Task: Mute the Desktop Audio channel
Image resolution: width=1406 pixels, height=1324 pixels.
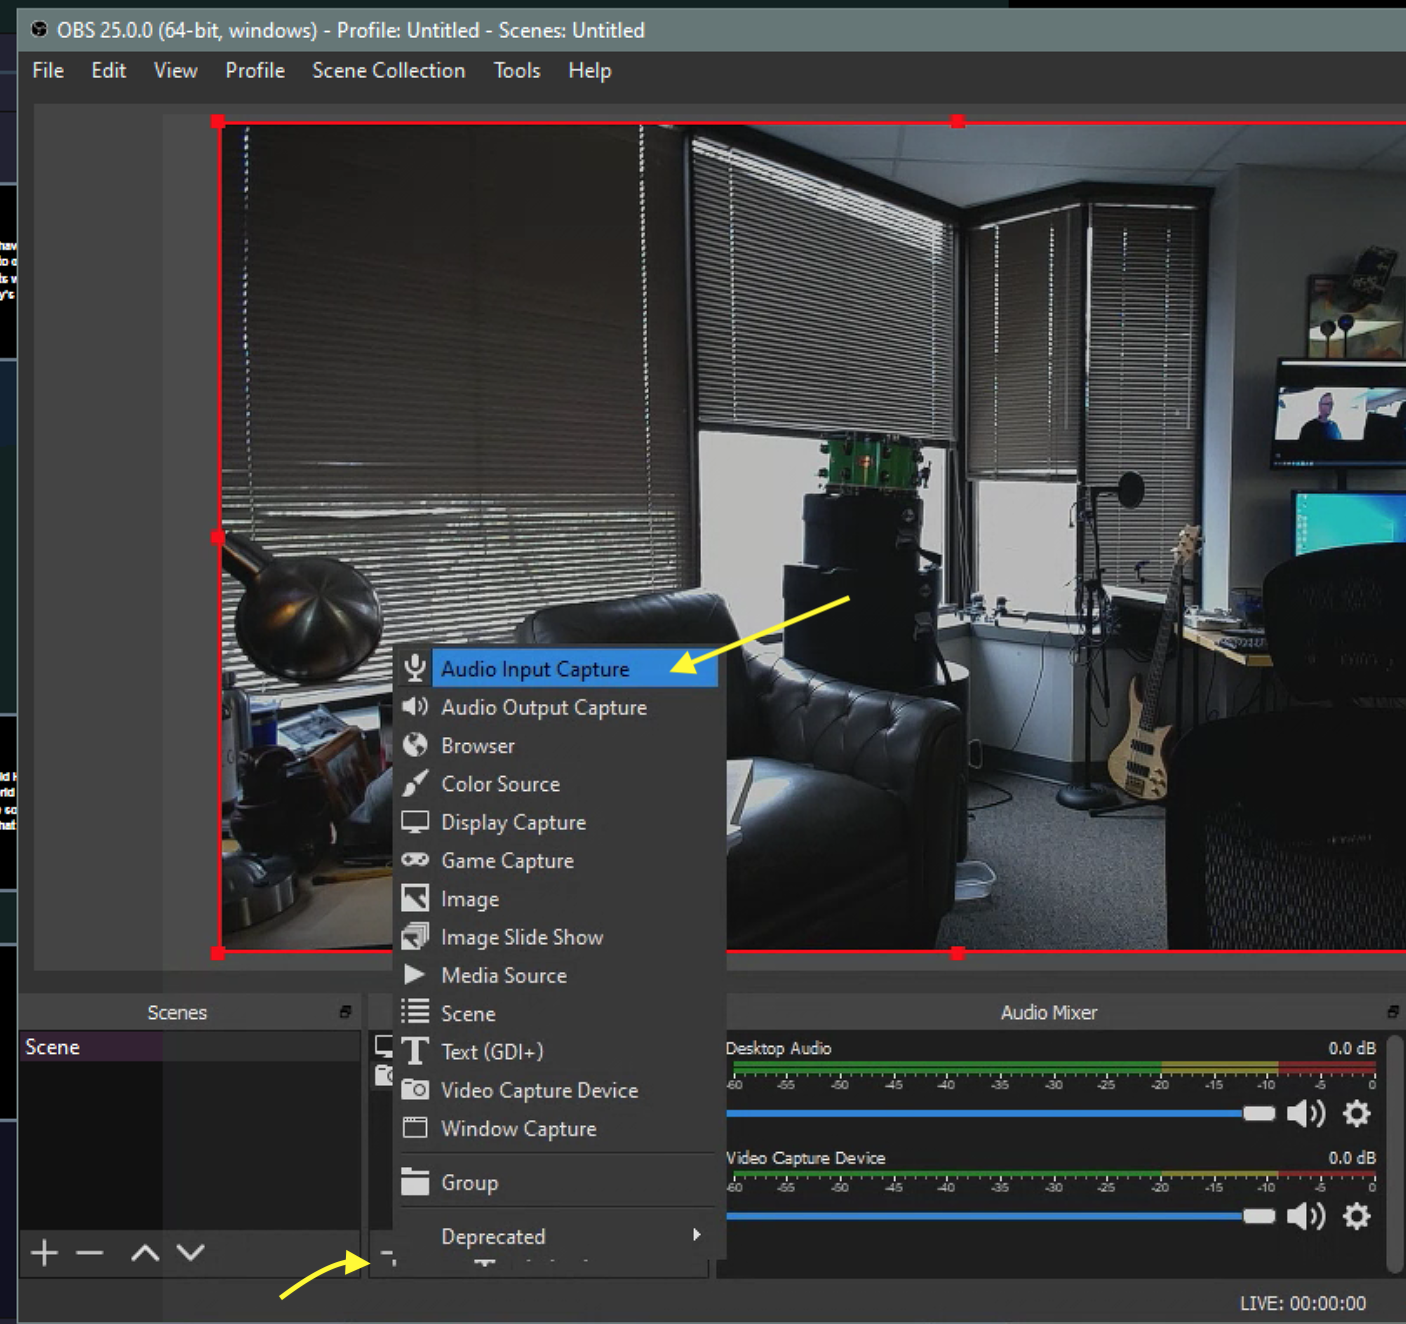Action: [1305, 1113]
